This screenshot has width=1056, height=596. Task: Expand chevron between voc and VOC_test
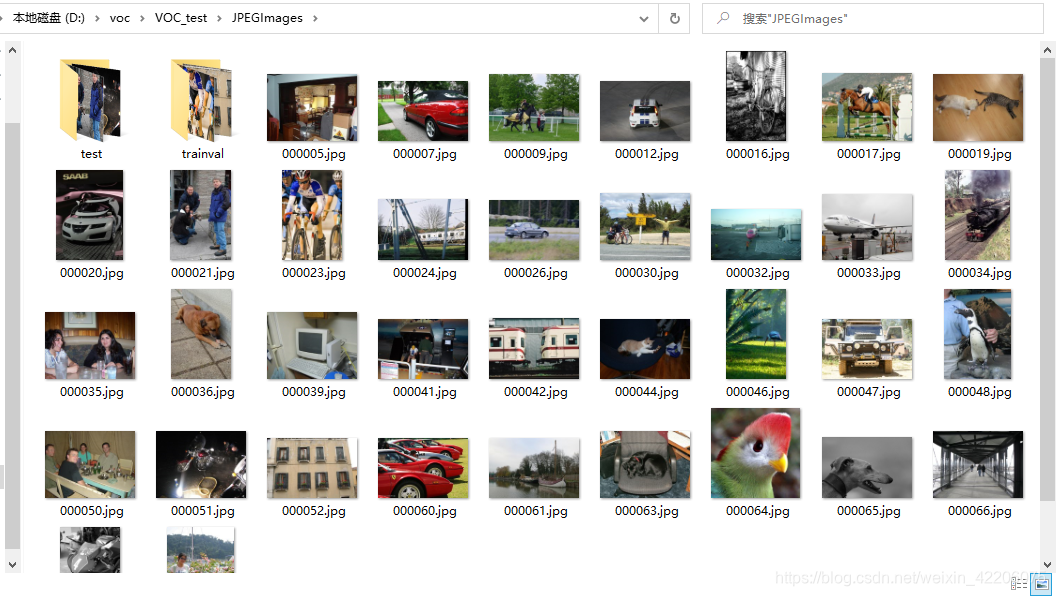pos(143,19)
